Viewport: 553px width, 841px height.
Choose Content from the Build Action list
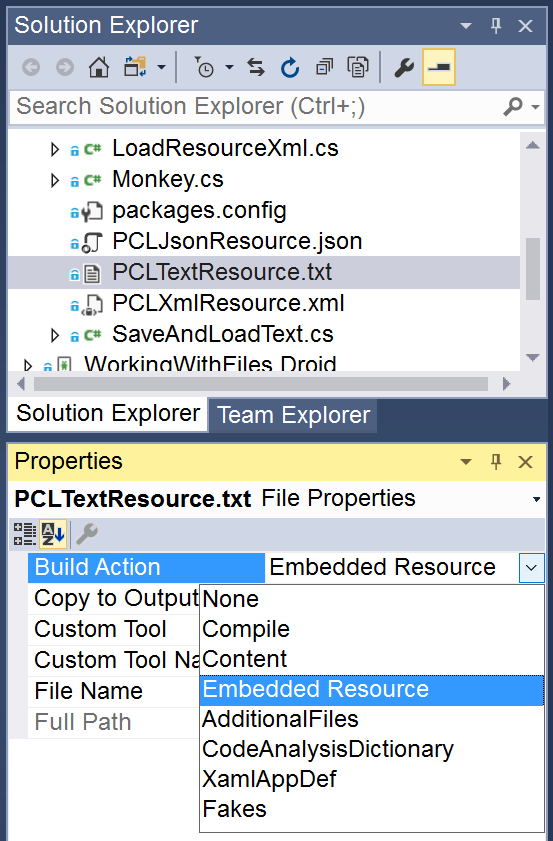tap(245, 659)
